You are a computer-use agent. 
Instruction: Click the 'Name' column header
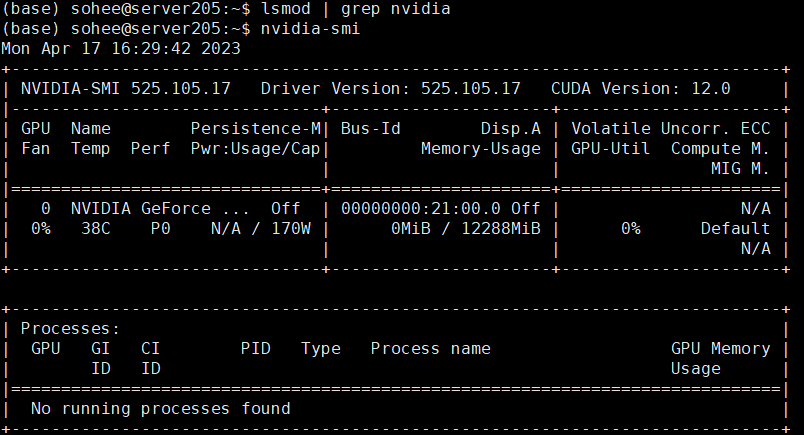pos(91,129)
